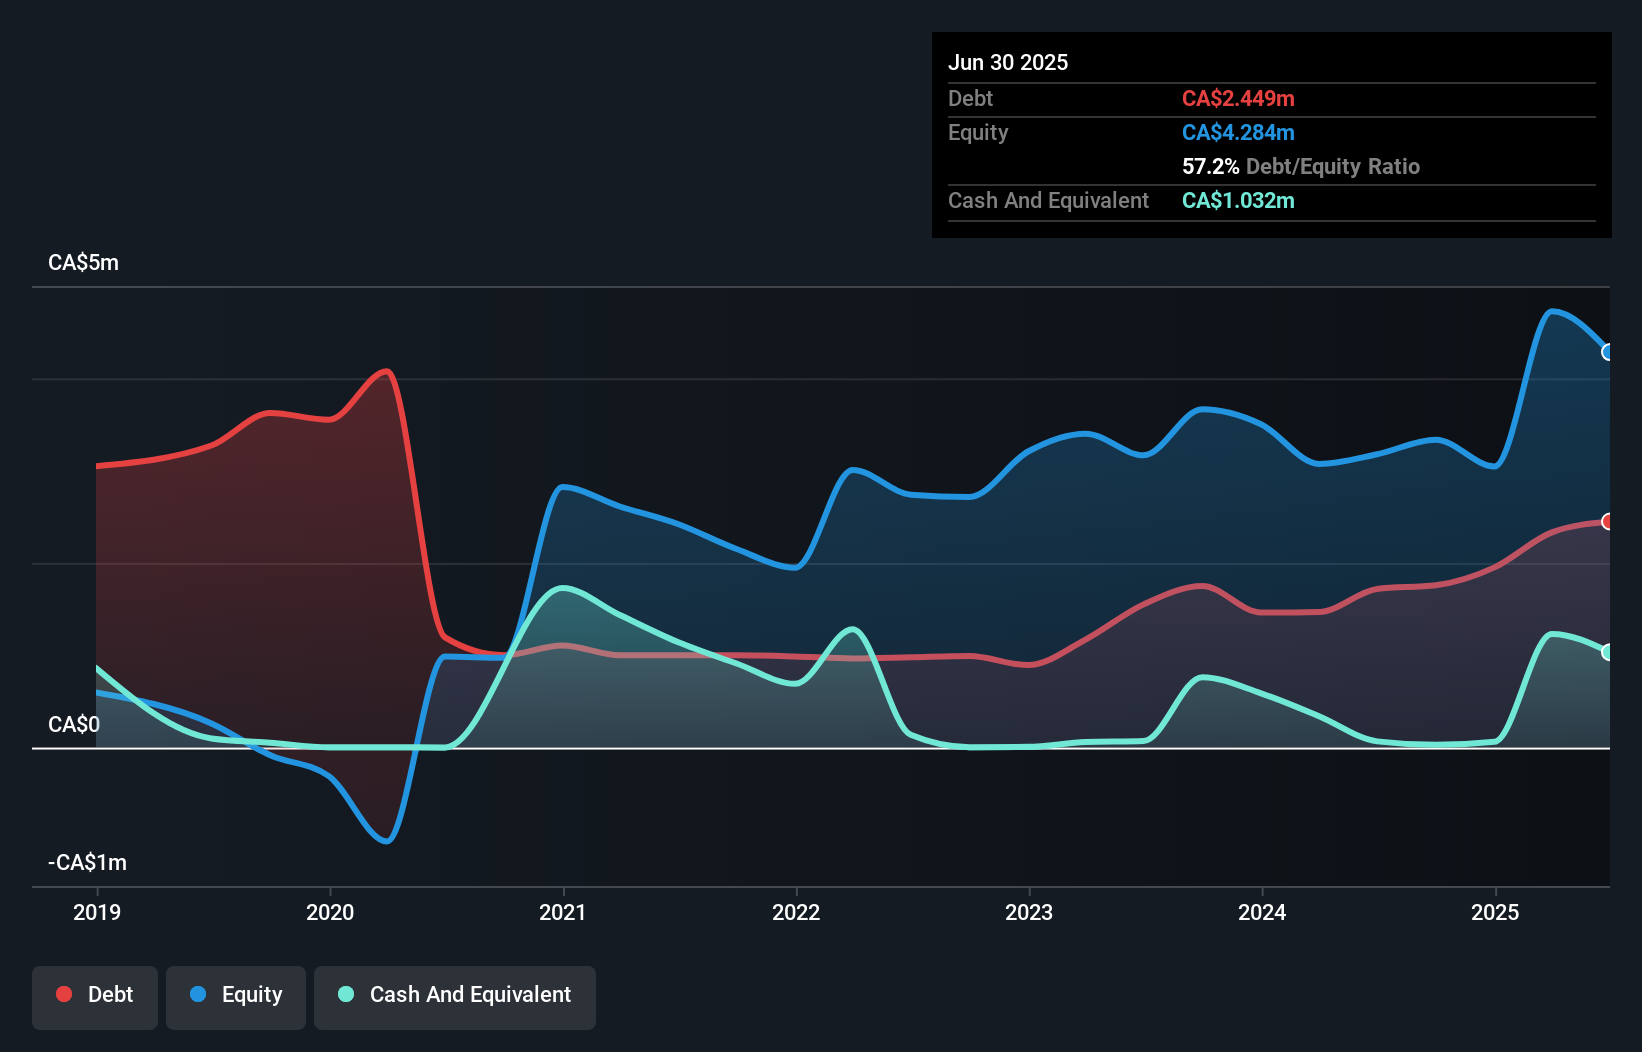Select the blue Equity endpoint marker on chart
1642x1052 pixels.
(1608, 352)
